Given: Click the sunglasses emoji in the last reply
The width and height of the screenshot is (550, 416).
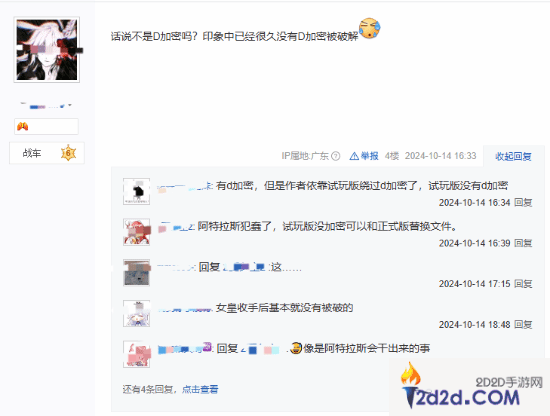Looking at the screenshot, I should 296,348.
